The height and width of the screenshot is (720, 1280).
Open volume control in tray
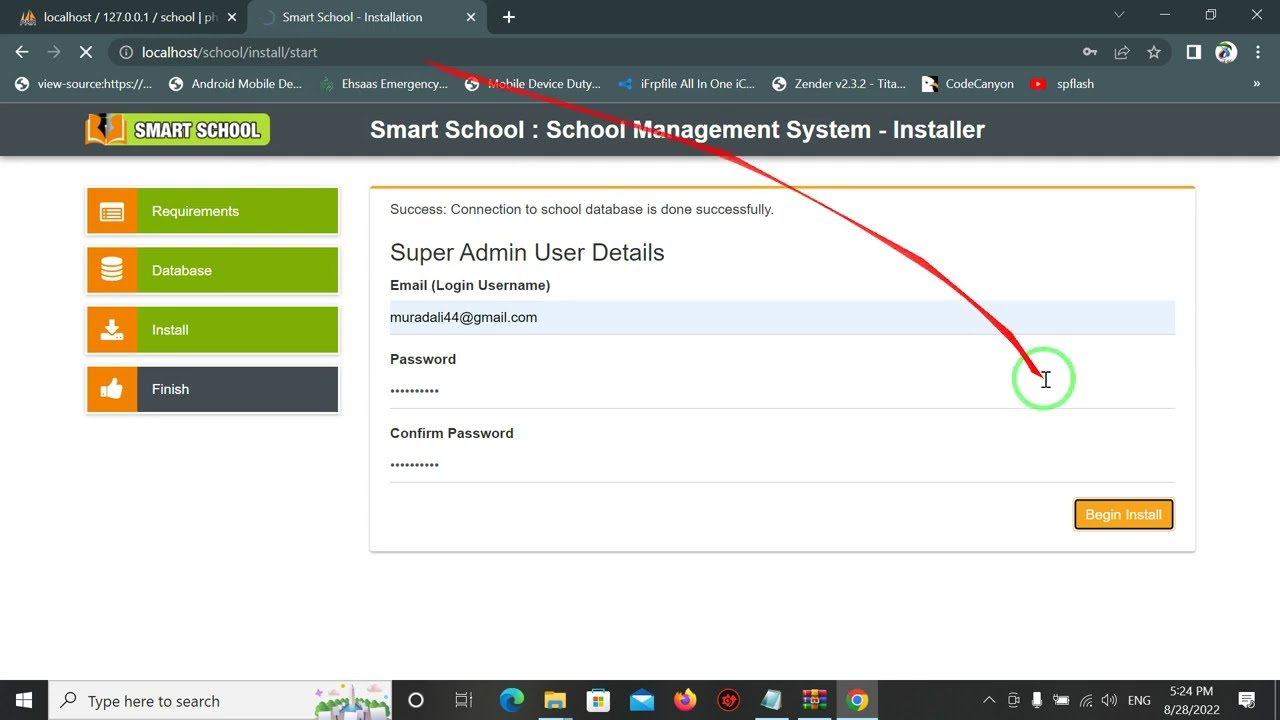coord(1109,700)
